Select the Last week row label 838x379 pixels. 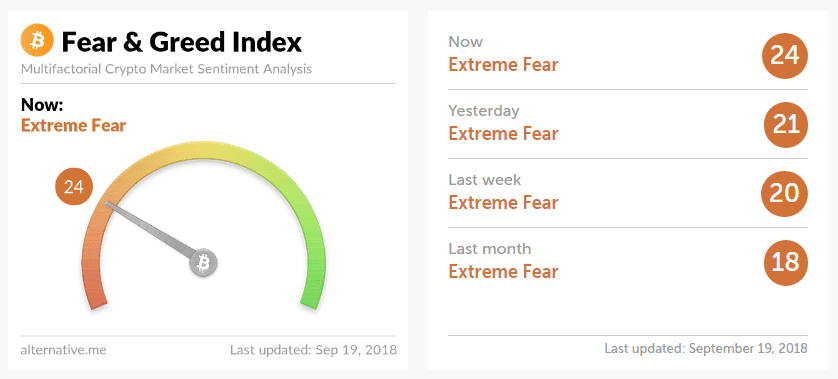(485, 180)
